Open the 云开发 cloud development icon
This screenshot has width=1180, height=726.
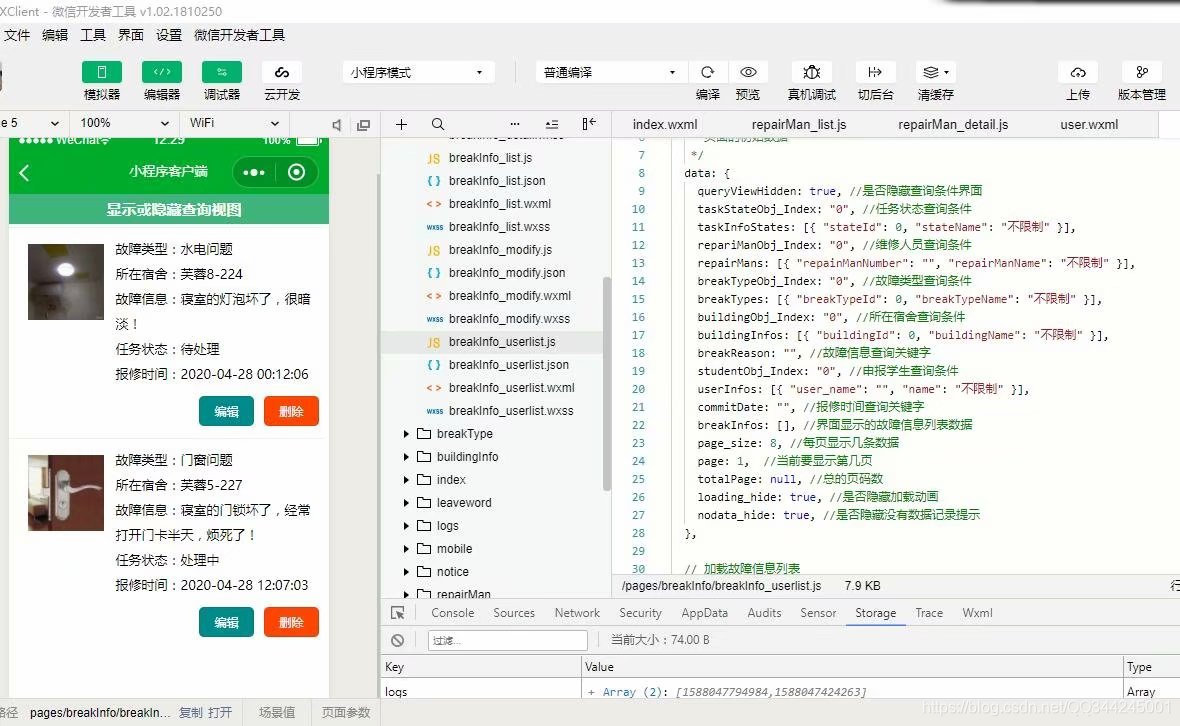point(282,72)
